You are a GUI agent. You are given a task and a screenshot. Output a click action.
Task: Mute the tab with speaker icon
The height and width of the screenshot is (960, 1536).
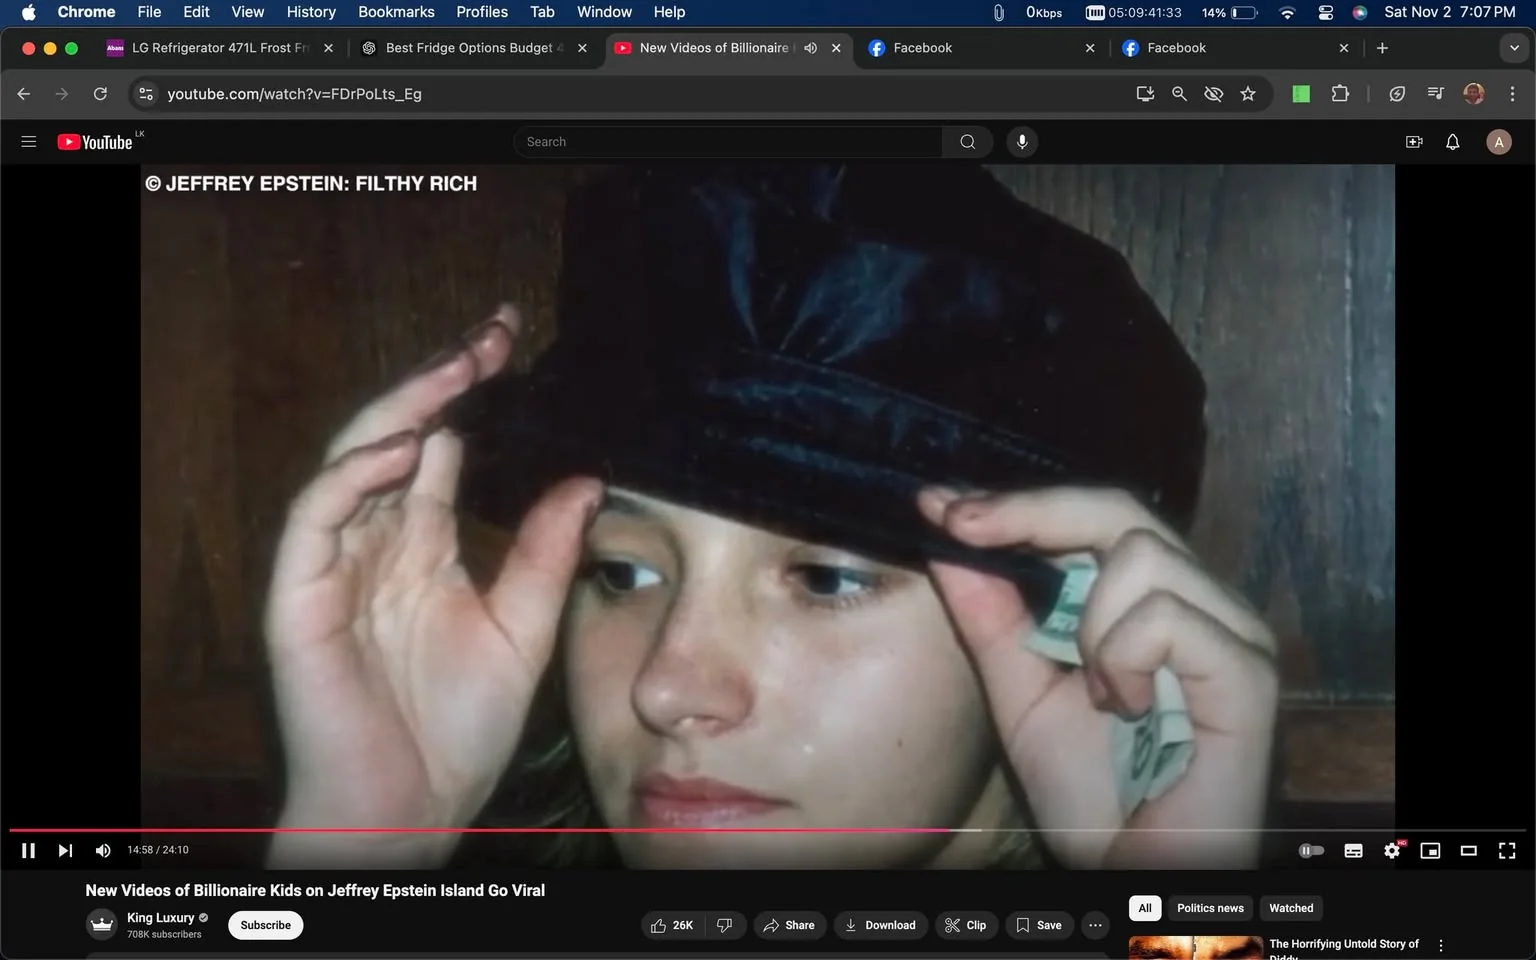(810, 48)
